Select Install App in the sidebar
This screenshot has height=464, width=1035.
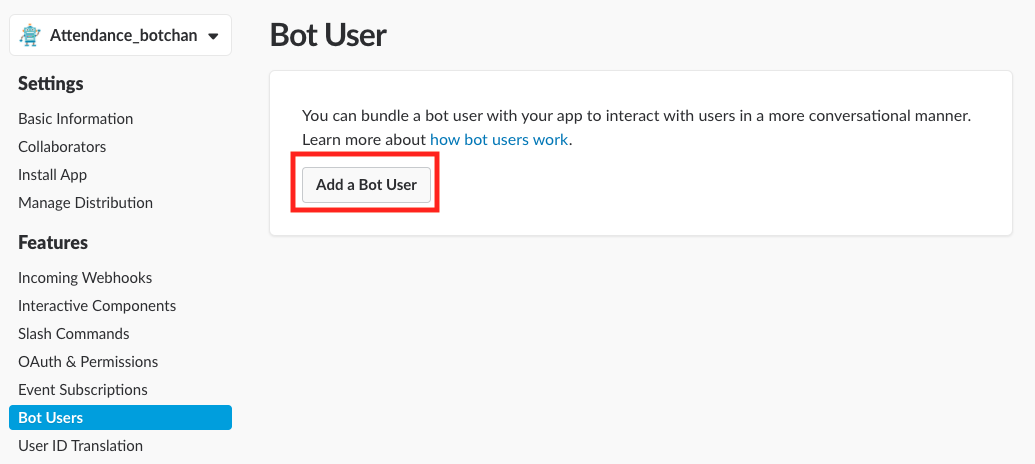52,175
